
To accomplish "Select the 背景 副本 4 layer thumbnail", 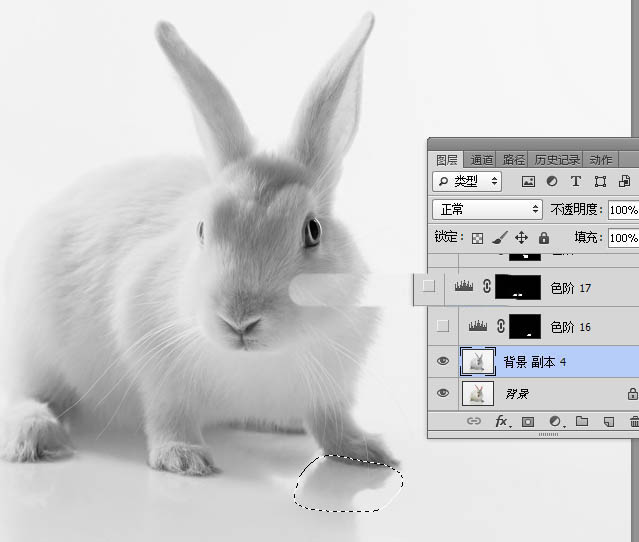I will [x=478, y=361].
